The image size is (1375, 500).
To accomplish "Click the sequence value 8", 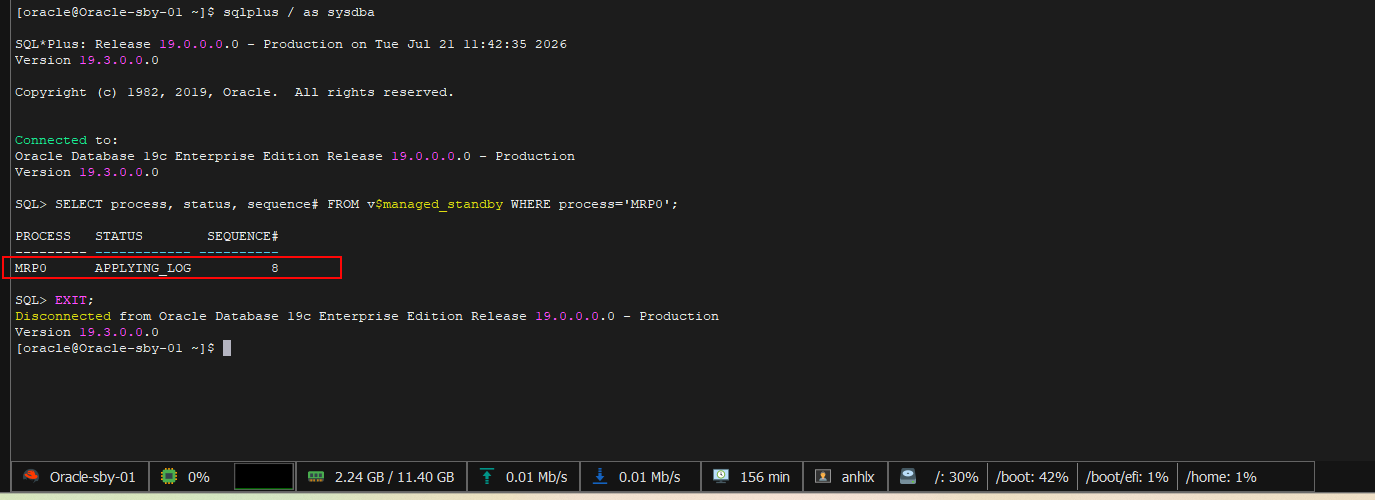I will point(275,268).
